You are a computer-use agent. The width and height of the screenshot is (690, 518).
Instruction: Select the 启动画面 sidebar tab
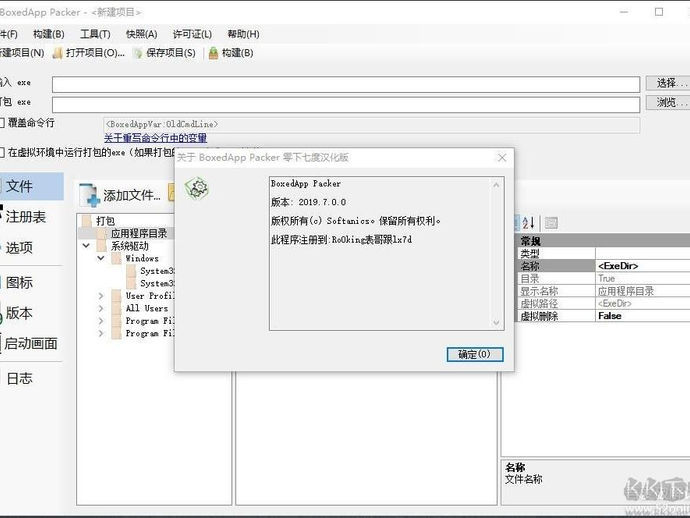(x=31, y=343)
